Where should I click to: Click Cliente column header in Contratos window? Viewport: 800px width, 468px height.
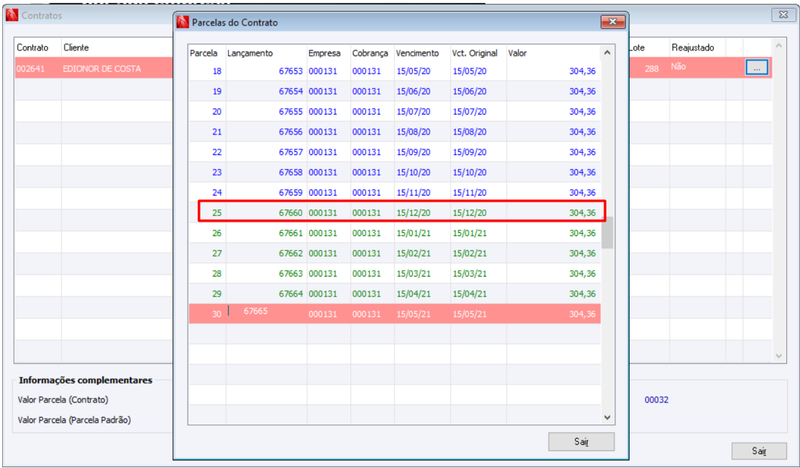(76, 47)
